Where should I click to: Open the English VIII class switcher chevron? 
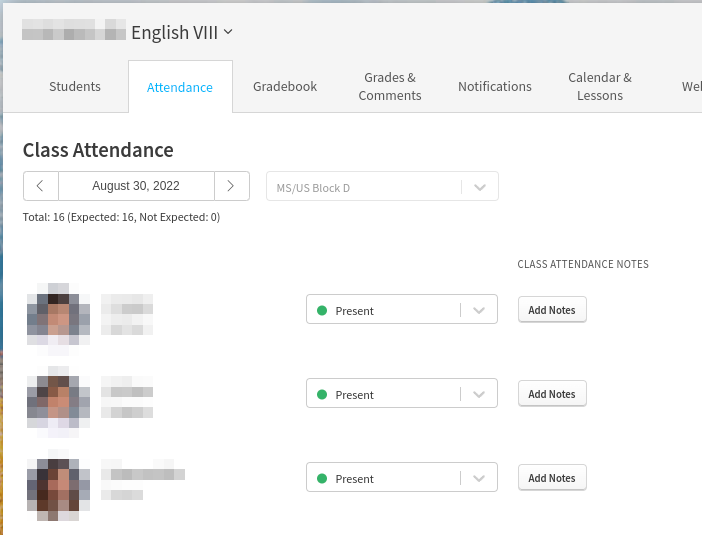[228, 32]
